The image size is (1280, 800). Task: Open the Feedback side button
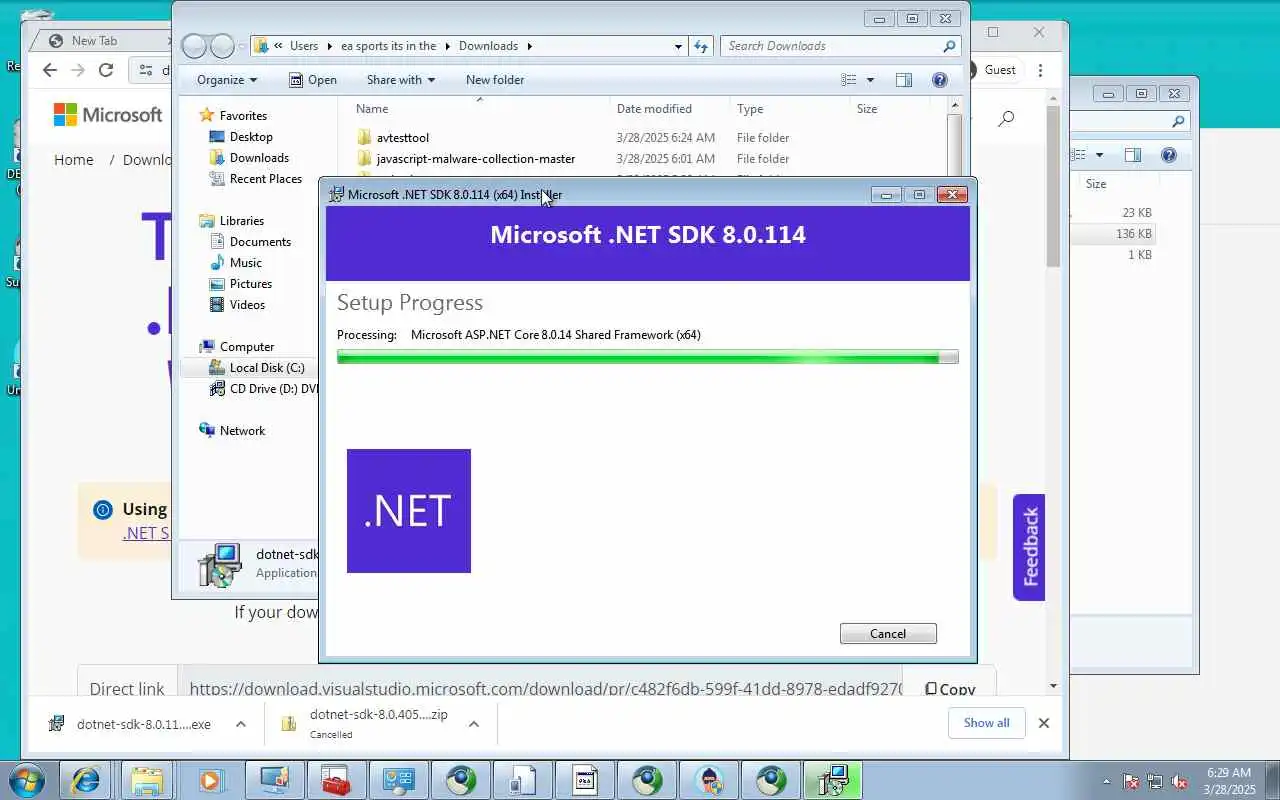point(1029,547)
